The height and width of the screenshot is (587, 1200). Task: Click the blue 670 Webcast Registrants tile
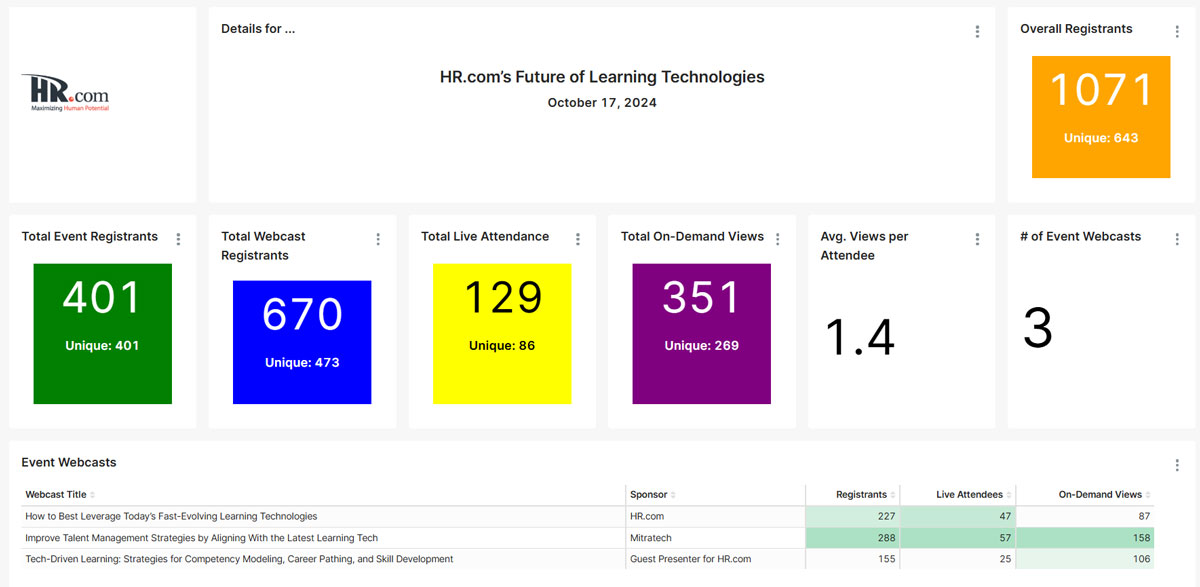pyautogui.click(x=302, y=342)
